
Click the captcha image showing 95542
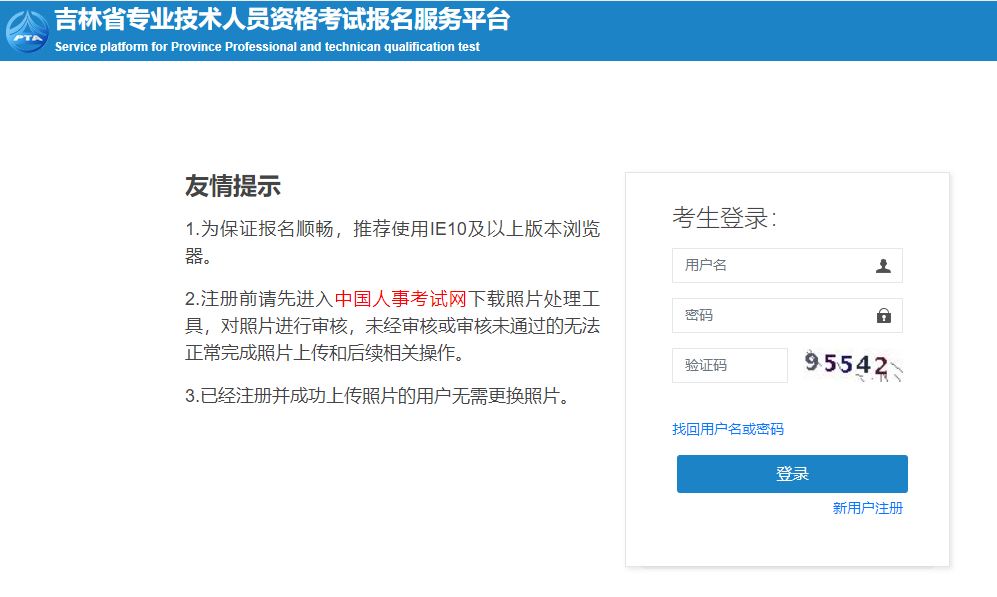pyautogui.click(x=854, y=365)
